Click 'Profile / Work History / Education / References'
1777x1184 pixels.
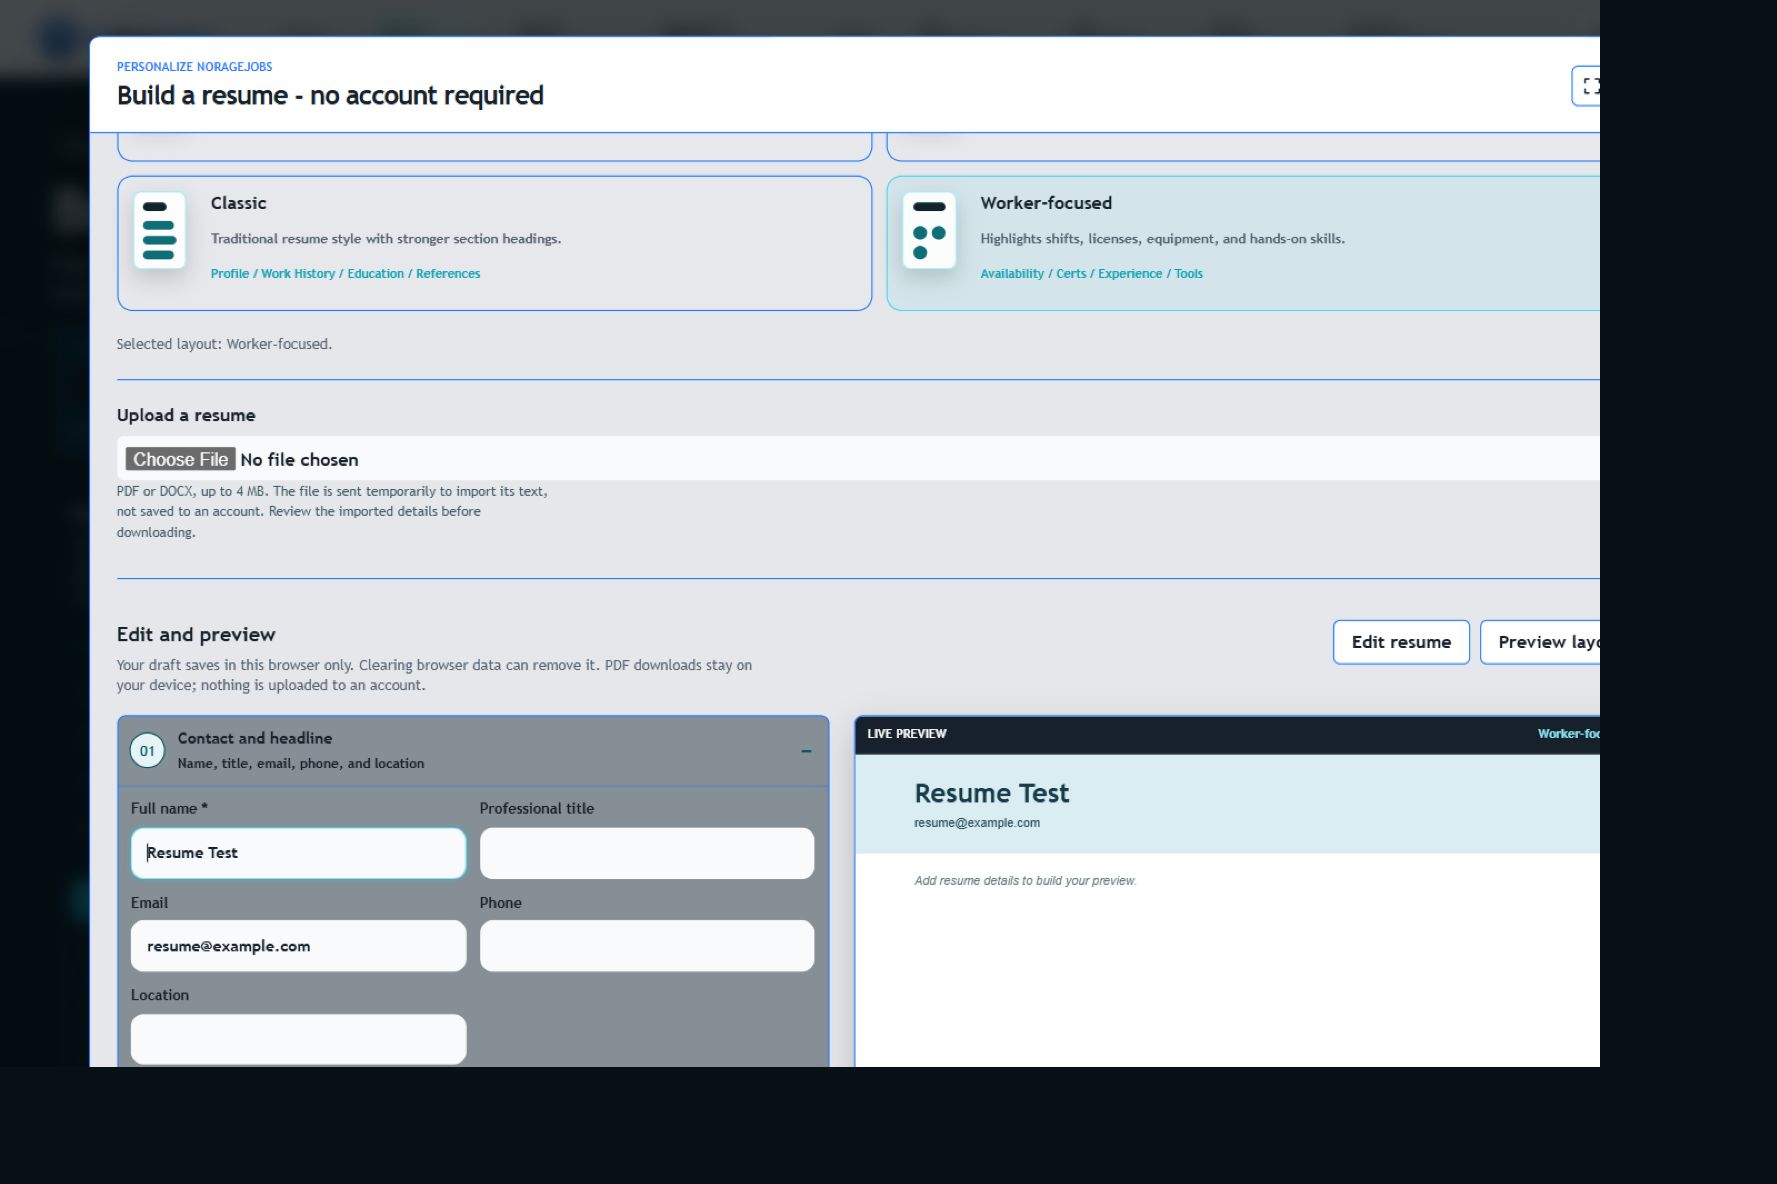coord(345,274)
